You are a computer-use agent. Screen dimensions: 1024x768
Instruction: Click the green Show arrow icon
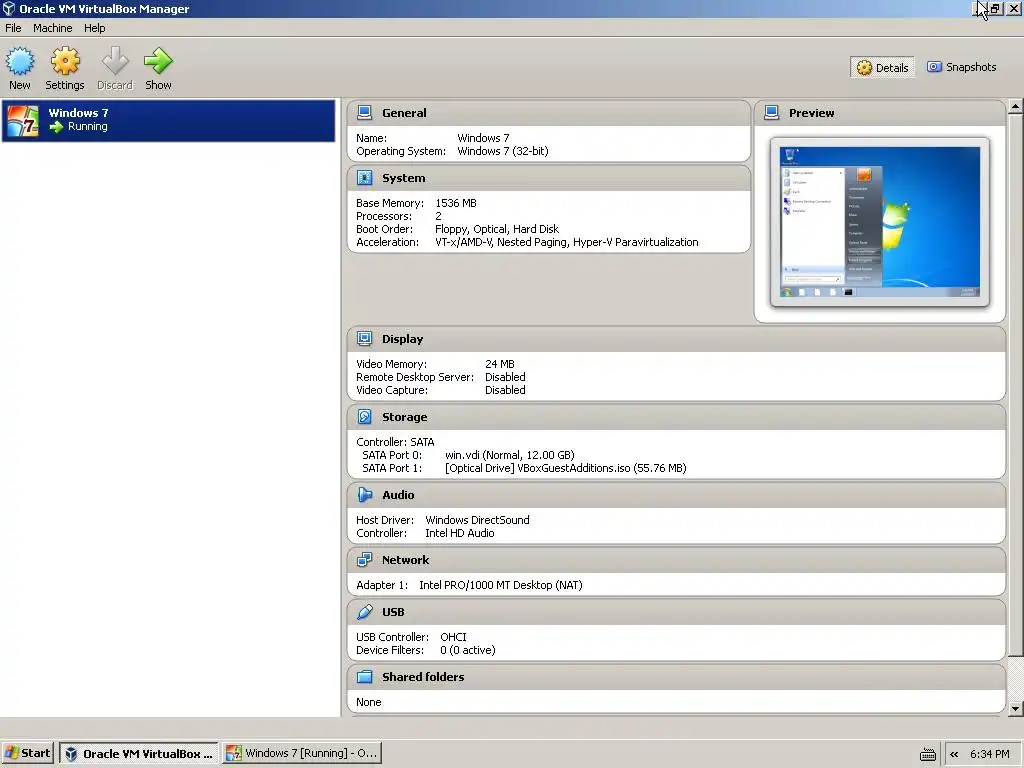pyautogui.click(x=158, y=61)
